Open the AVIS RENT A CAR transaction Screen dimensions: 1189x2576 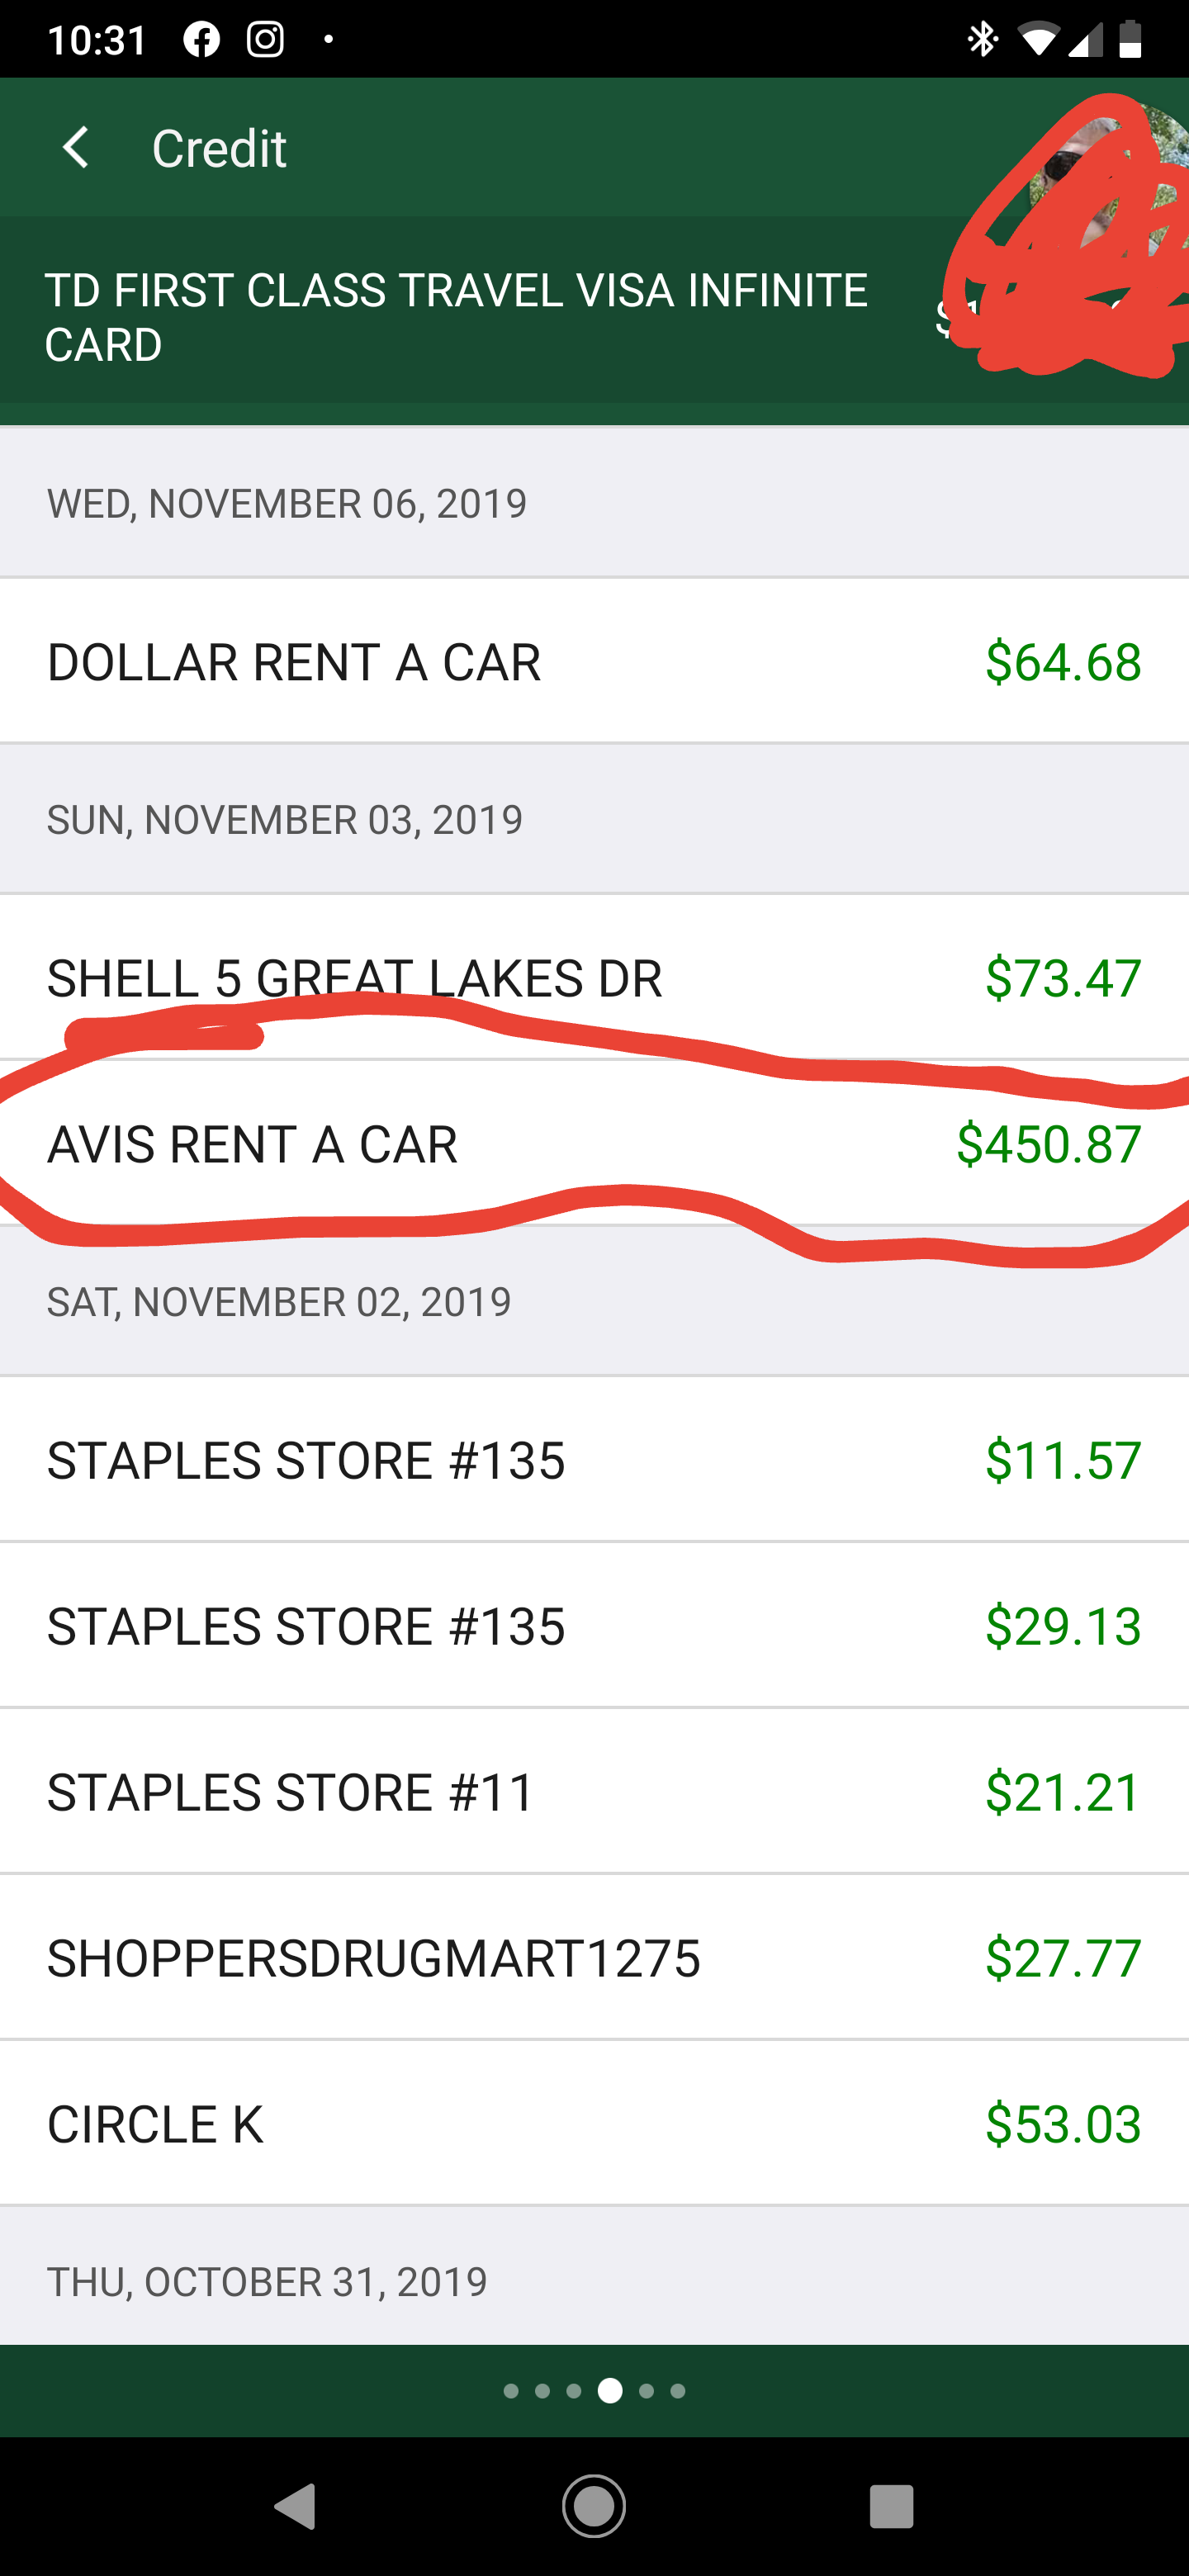(x=594, y=1143)
